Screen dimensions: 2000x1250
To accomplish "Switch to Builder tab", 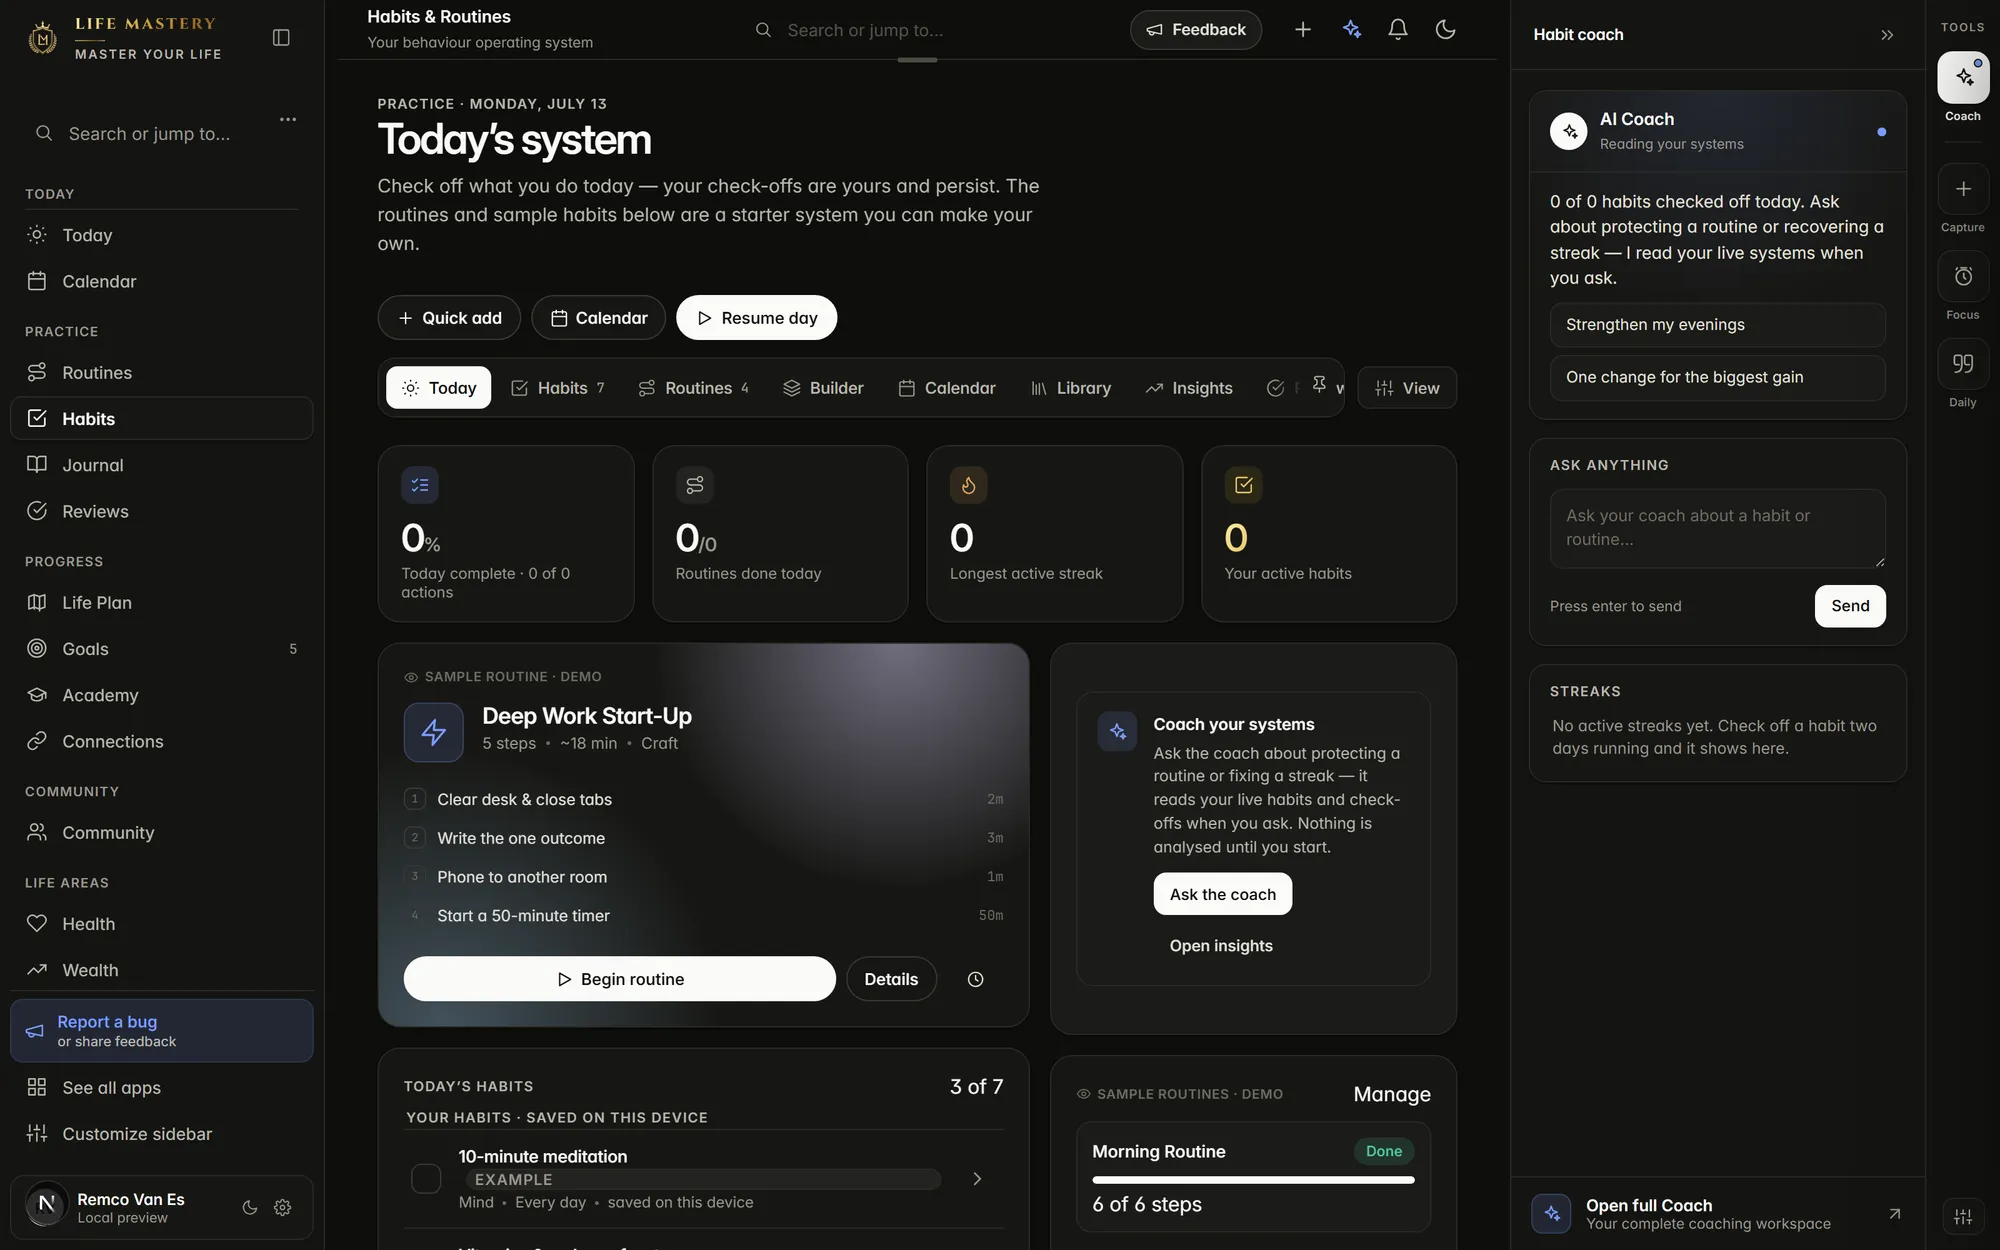I will point(823,388).
